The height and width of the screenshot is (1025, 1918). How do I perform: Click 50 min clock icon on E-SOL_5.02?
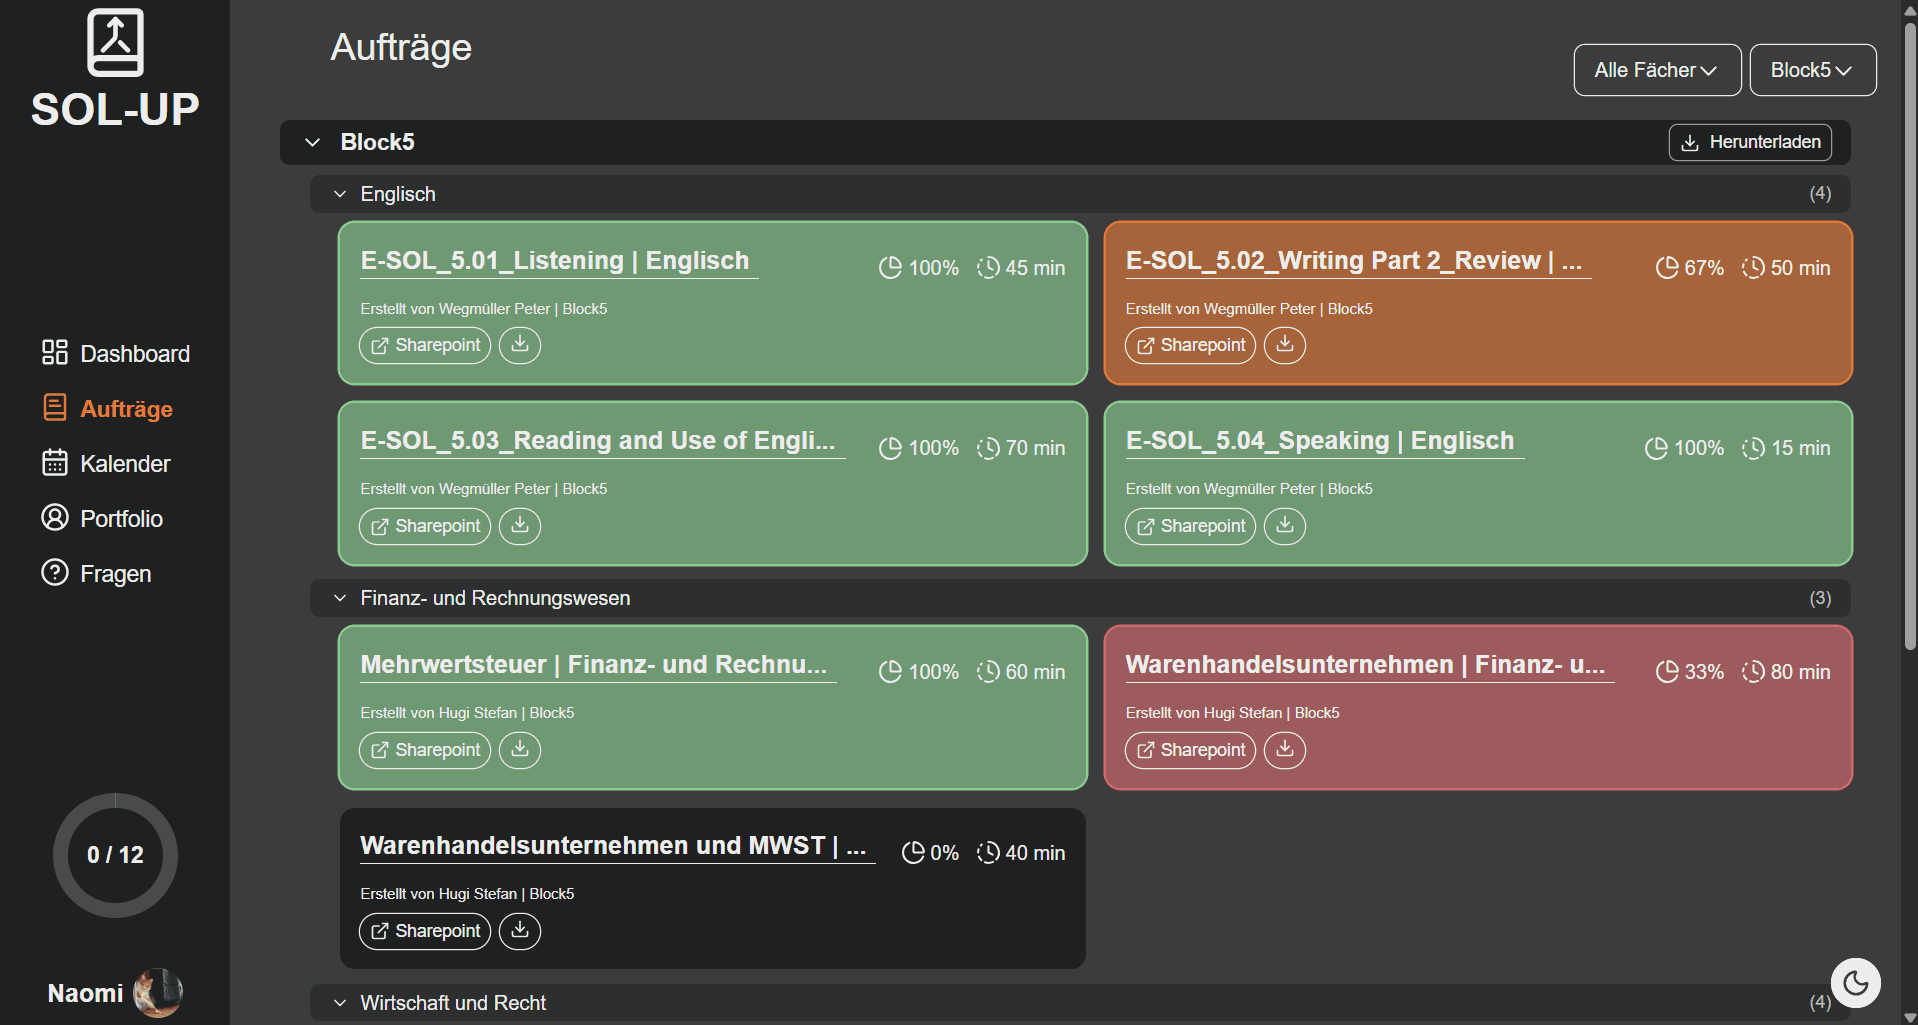pos(1753,268)
